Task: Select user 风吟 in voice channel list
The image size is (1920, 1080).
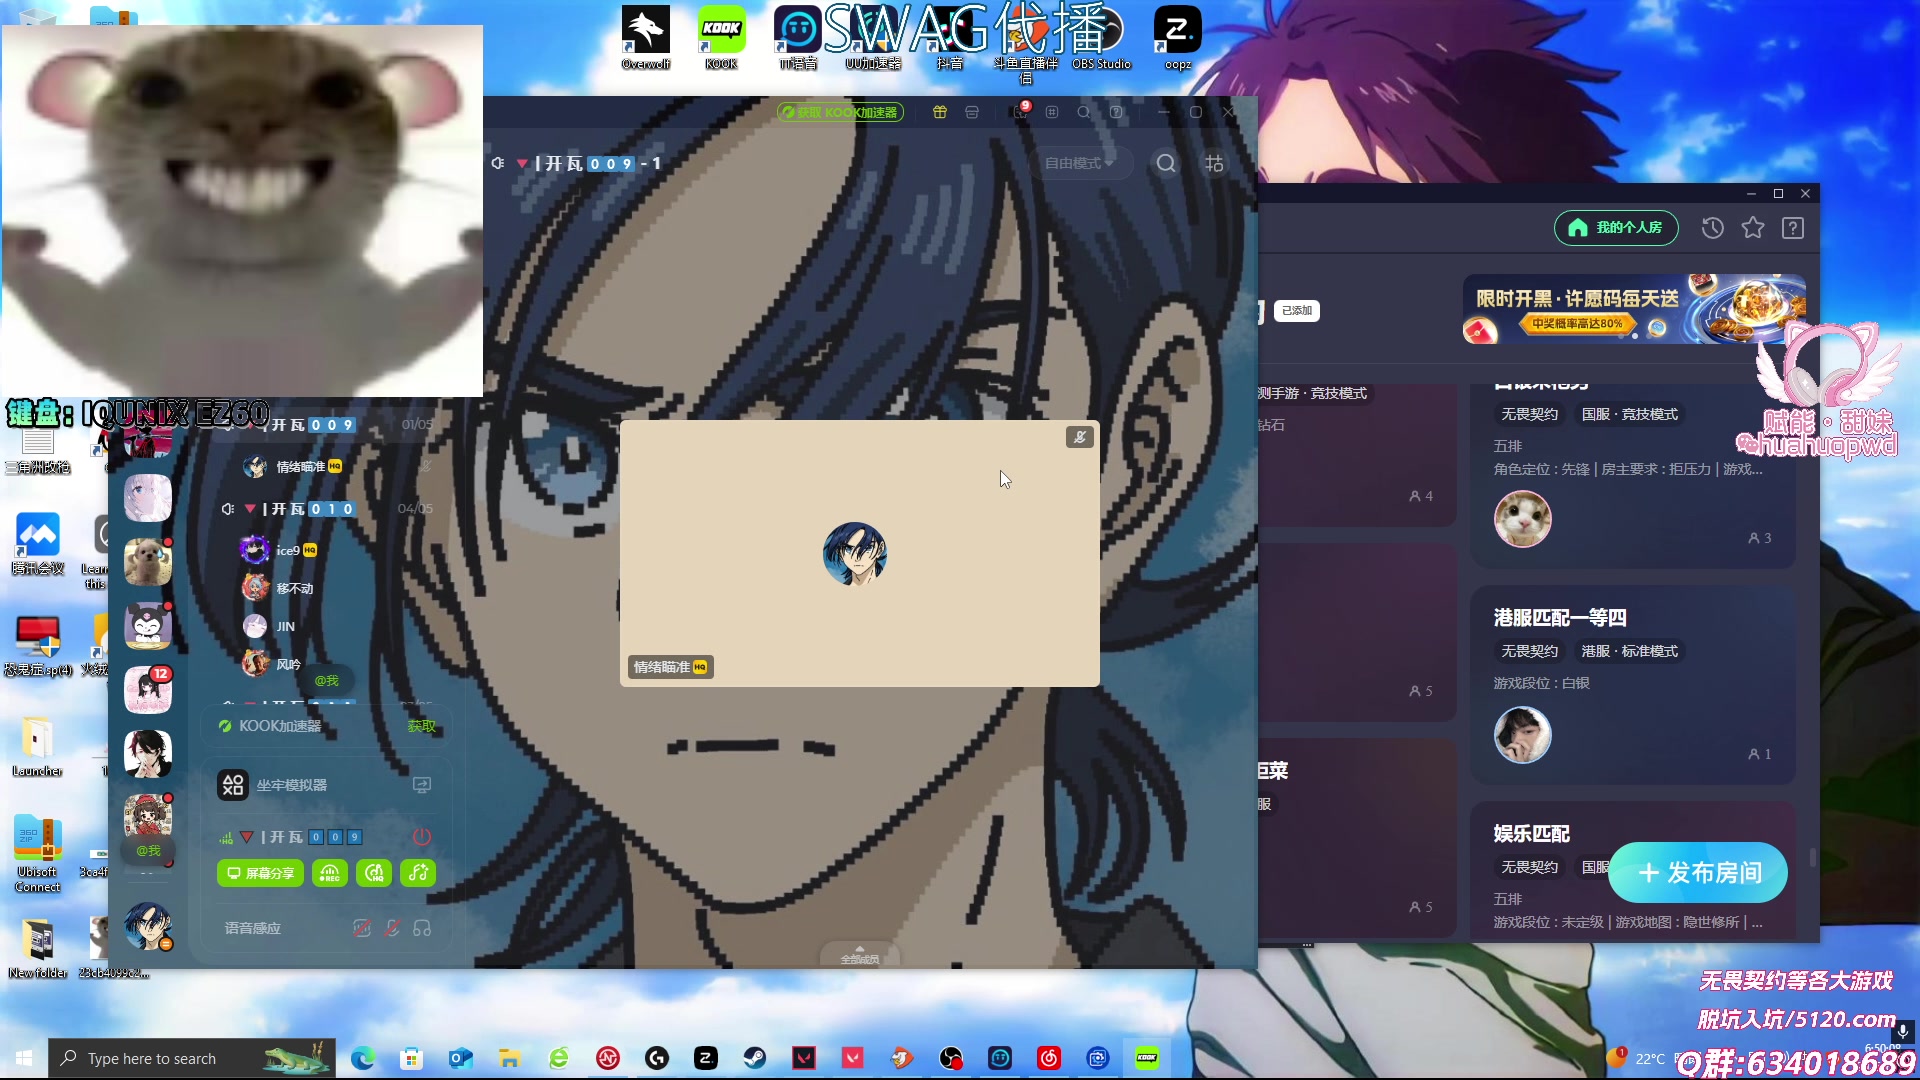Action: 272,664
